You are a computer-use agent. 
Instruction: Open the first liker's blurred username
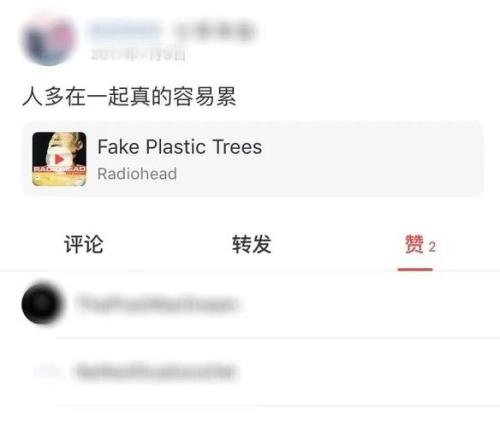point(157,303)
